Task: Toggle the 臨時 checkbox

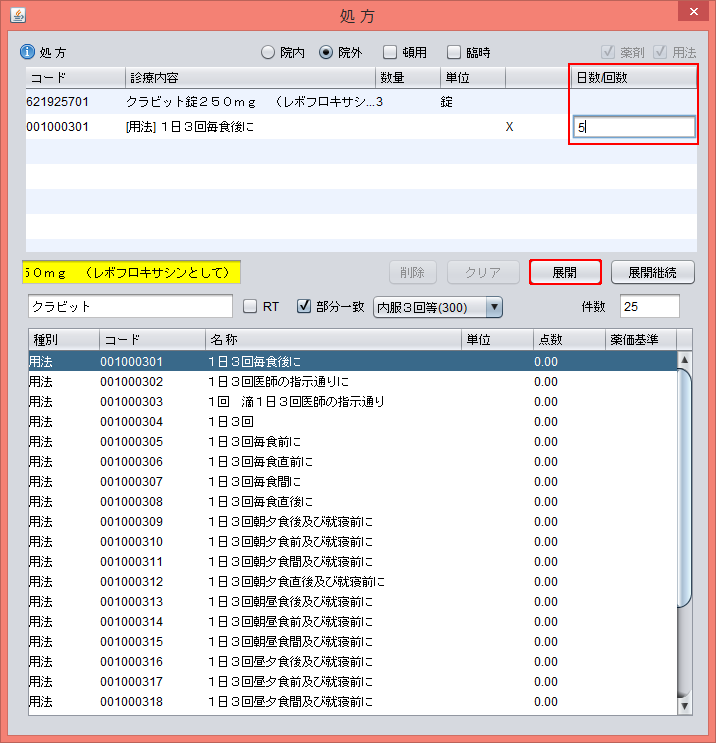Action: pyautogui.click(x=455, y=52)
